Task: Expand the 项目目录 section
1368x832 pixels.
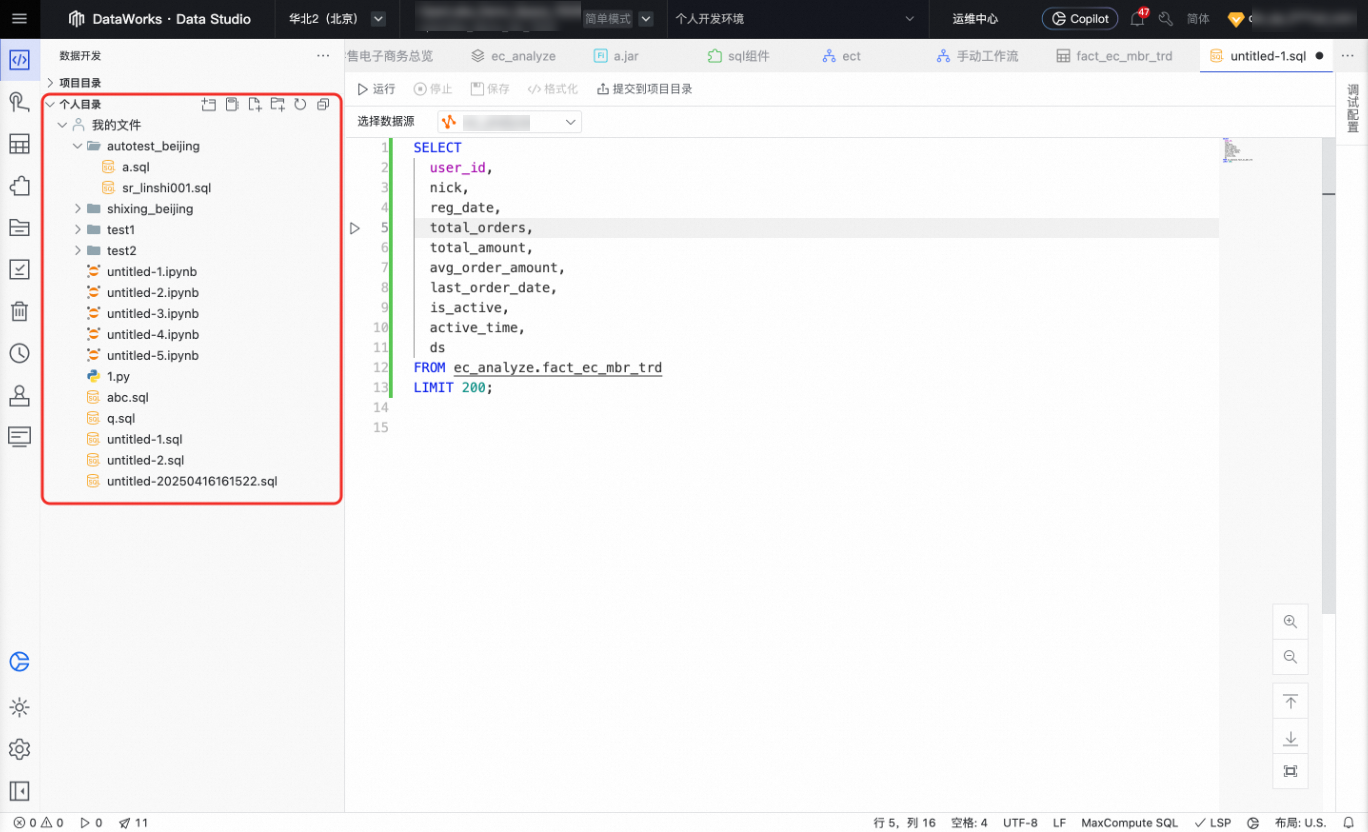Action: click(x=51, y=83)
